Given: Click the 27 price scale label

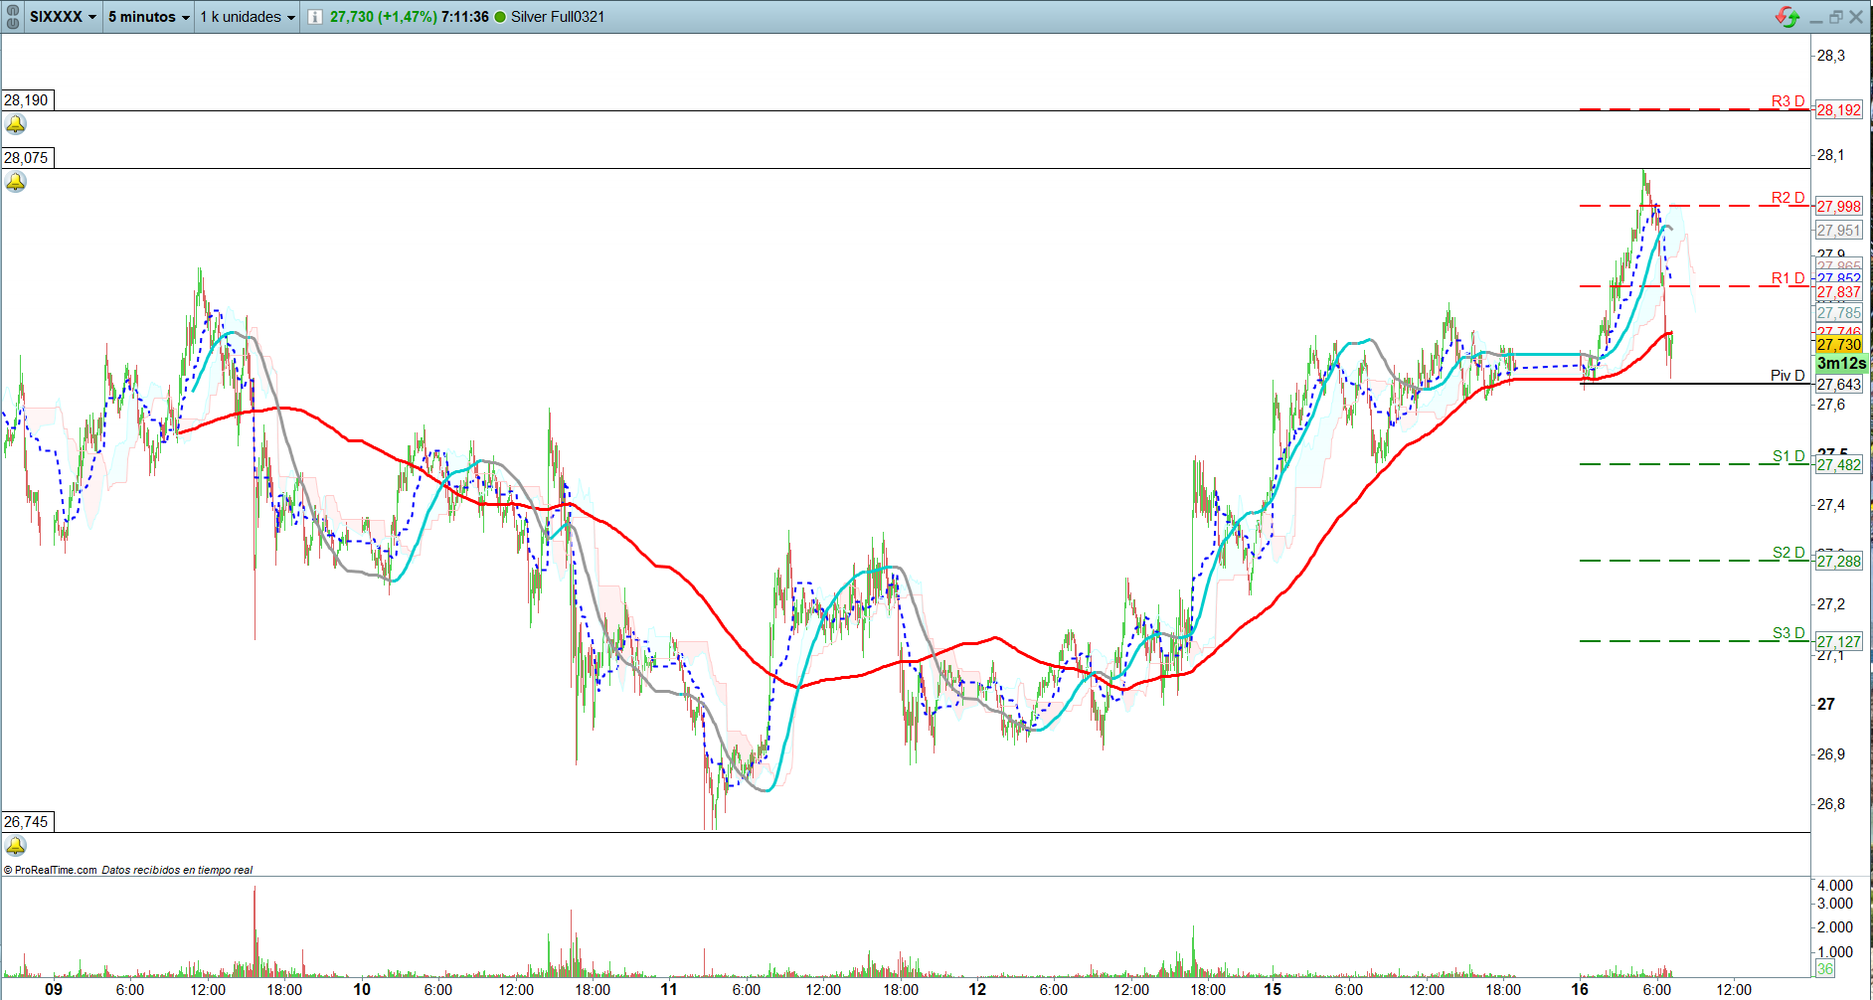Looking at the screenshot, I should tap(1826, 704).
